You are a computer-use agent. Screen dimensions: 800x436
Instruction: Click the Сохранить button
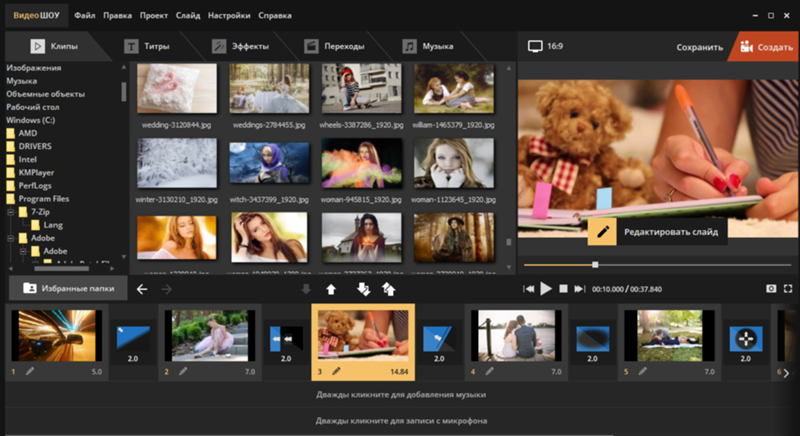[x=699, y=46]
